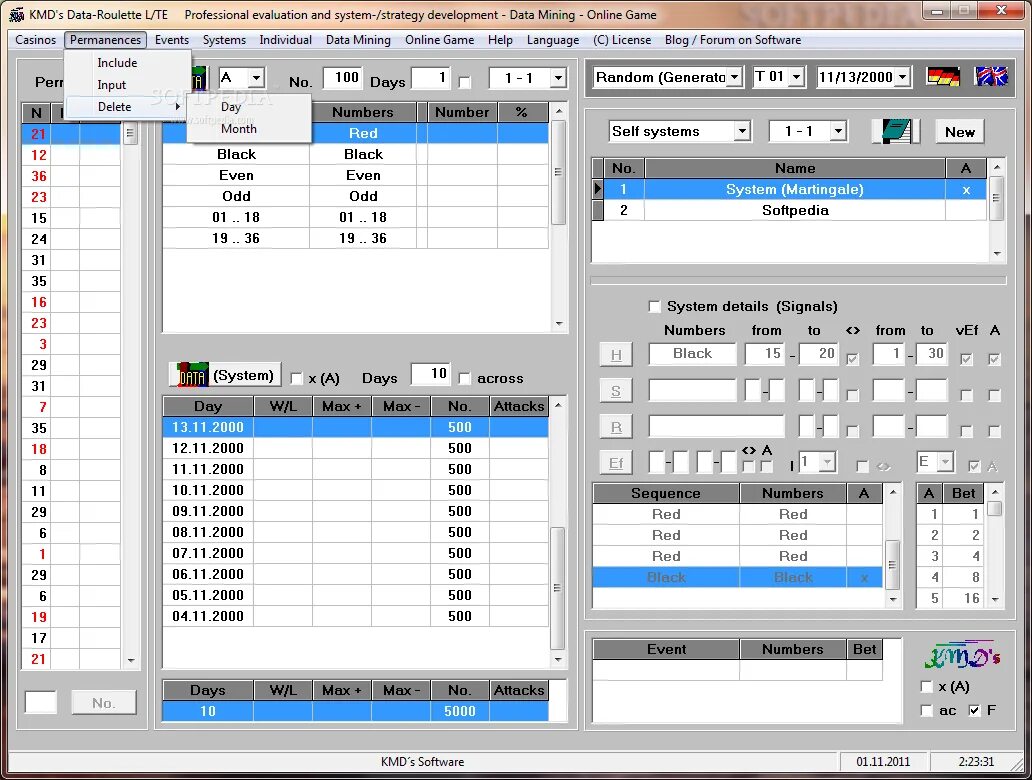This screenshot has width=1032, height=780.
Task: Open the T 01 table dropdown
Action: pyautogui.click(x=796, y=77)
